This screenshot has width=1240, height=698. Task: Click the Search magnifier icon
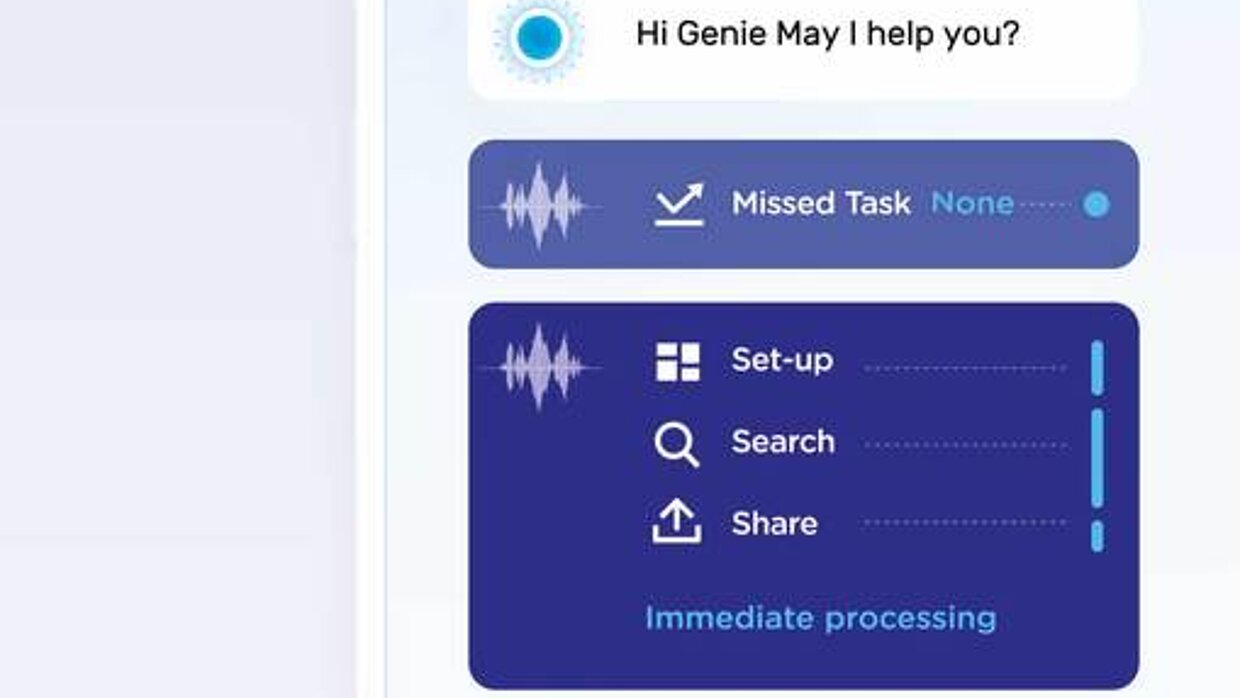coord(677,443)
